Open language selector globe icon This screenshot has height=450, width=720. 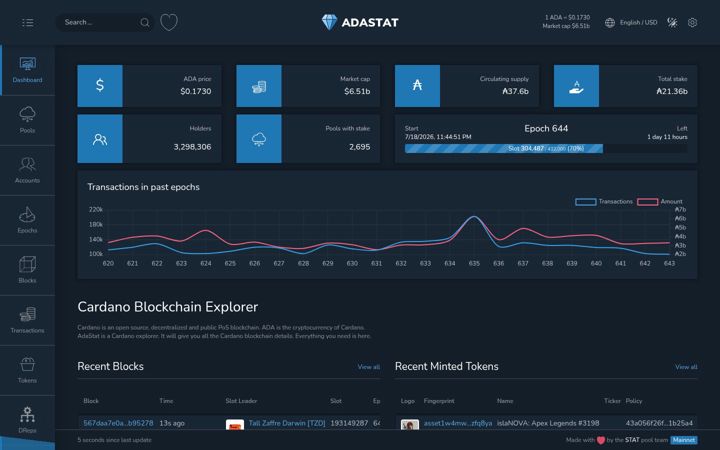click(x=610, y=22)
